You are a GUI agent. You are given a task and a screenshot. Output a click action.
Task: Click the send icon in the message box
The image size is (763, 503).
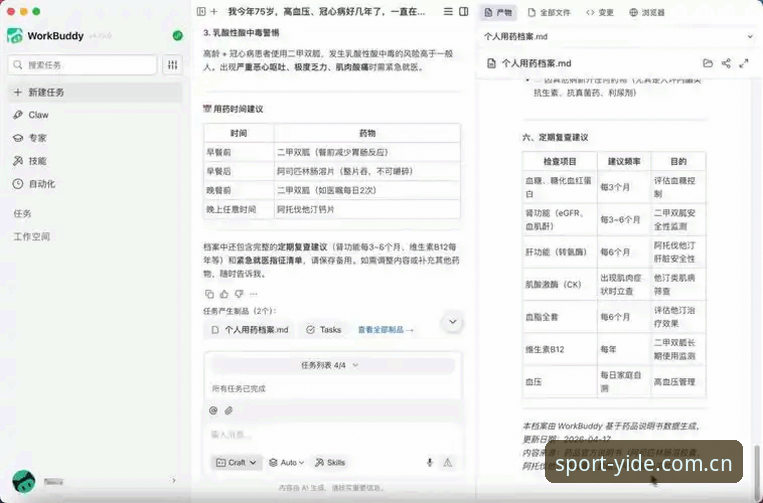point(448,462)
